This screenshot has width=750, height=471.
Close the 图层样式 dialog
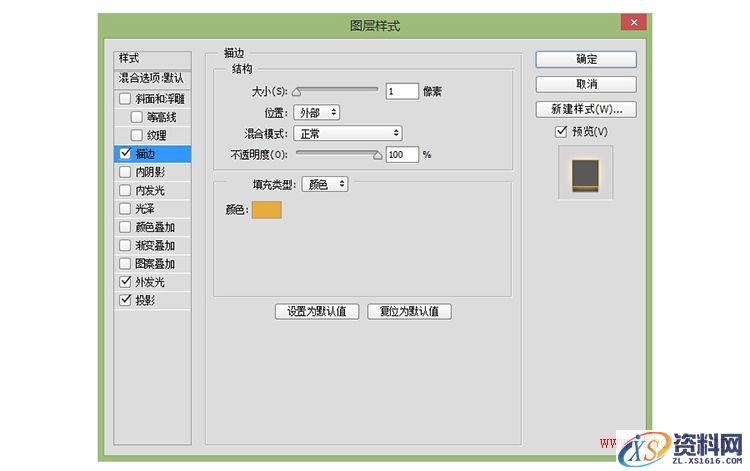[633, 22]
